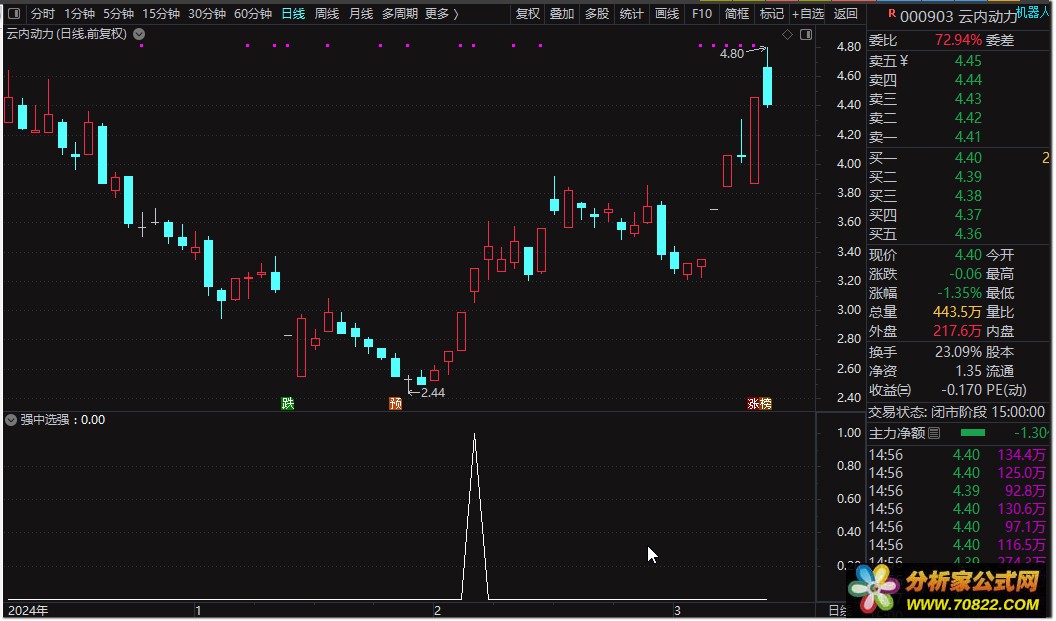Add stock with +自选 button
Image resolution: width=1056 pixels, height=621 pixels.
[x=808, y=13]
